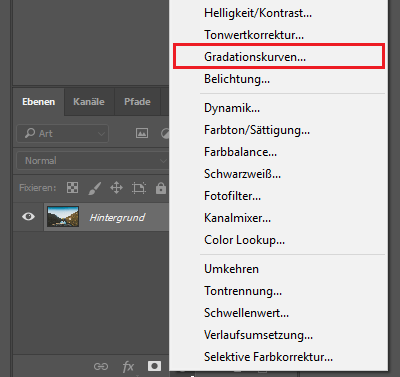Open the Normal blend mode dropdown
400x377 pixels.
tap(93, 161)
